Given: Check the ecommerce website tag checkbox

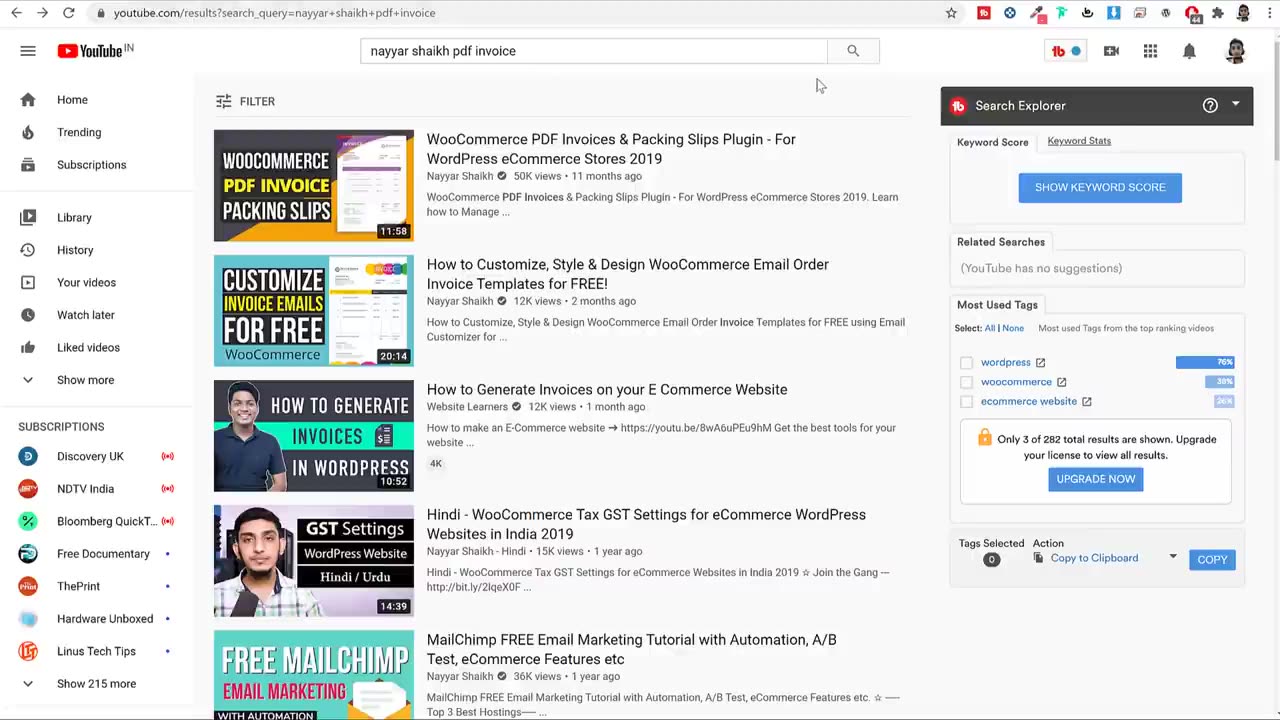Looking at the screenshot, I should tap(966, 402).
